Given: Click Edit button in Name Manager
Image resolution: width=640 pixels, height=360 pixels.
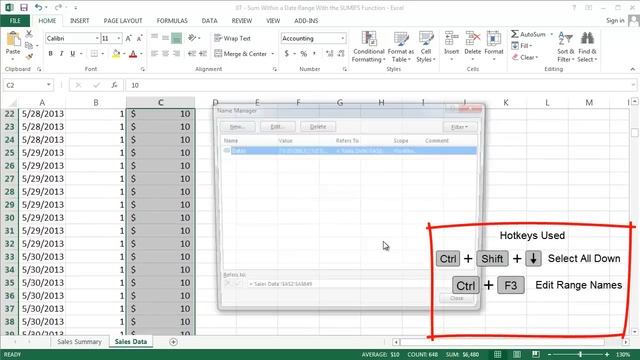Looking at the screenshot, I should pos(278,127).
